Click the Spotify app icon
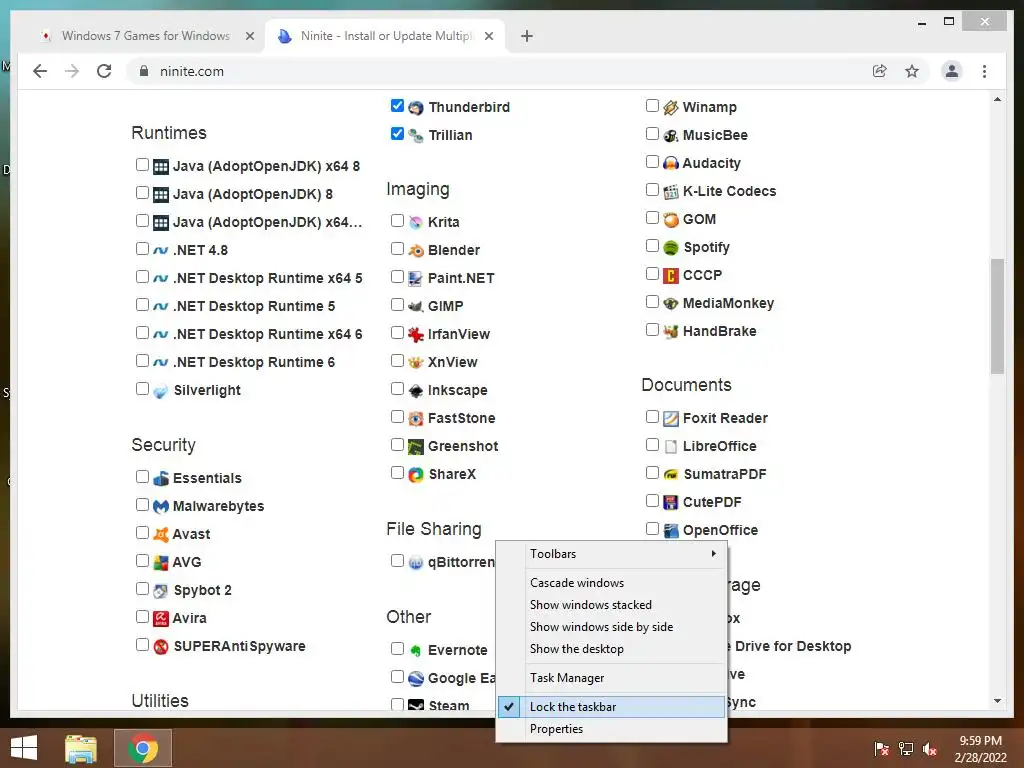1024x768 pixels. [671, 248]
